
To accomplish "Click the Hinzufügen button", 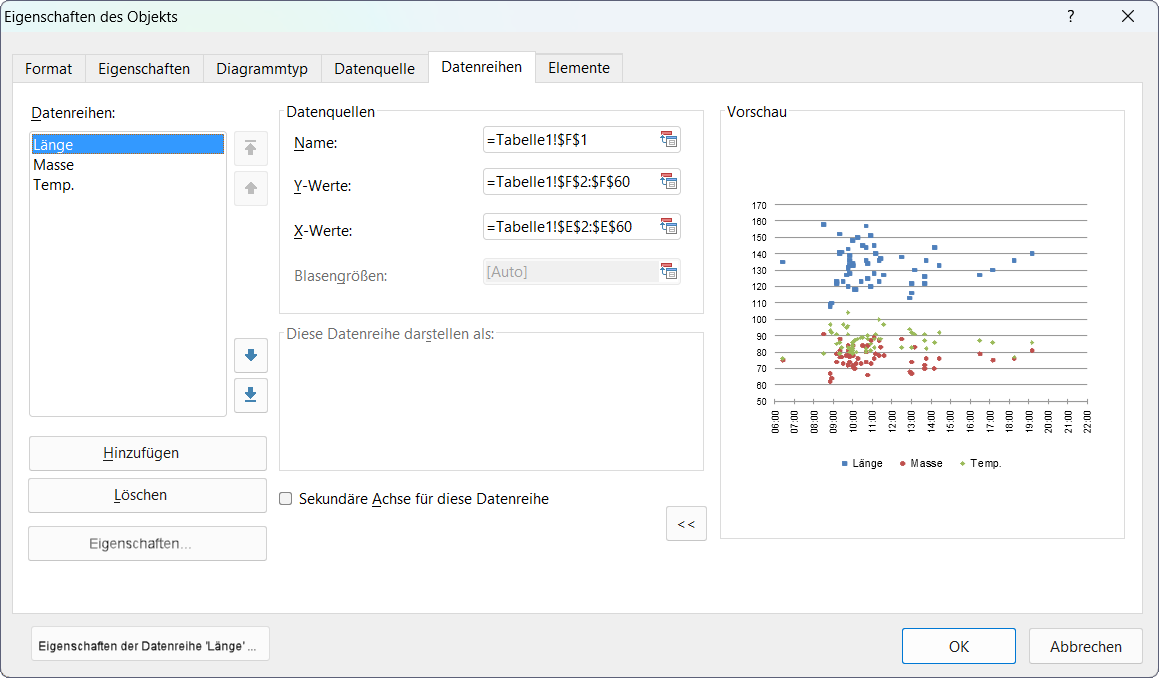I will [148, 453].
